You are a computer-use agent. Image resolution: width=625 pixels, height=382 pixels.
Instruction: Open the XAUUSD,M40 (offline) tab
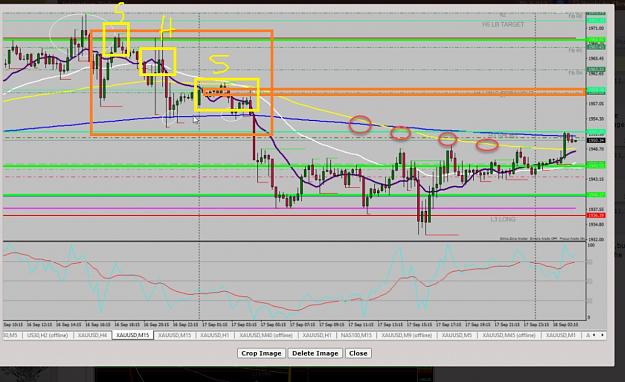tap(266, 335)
